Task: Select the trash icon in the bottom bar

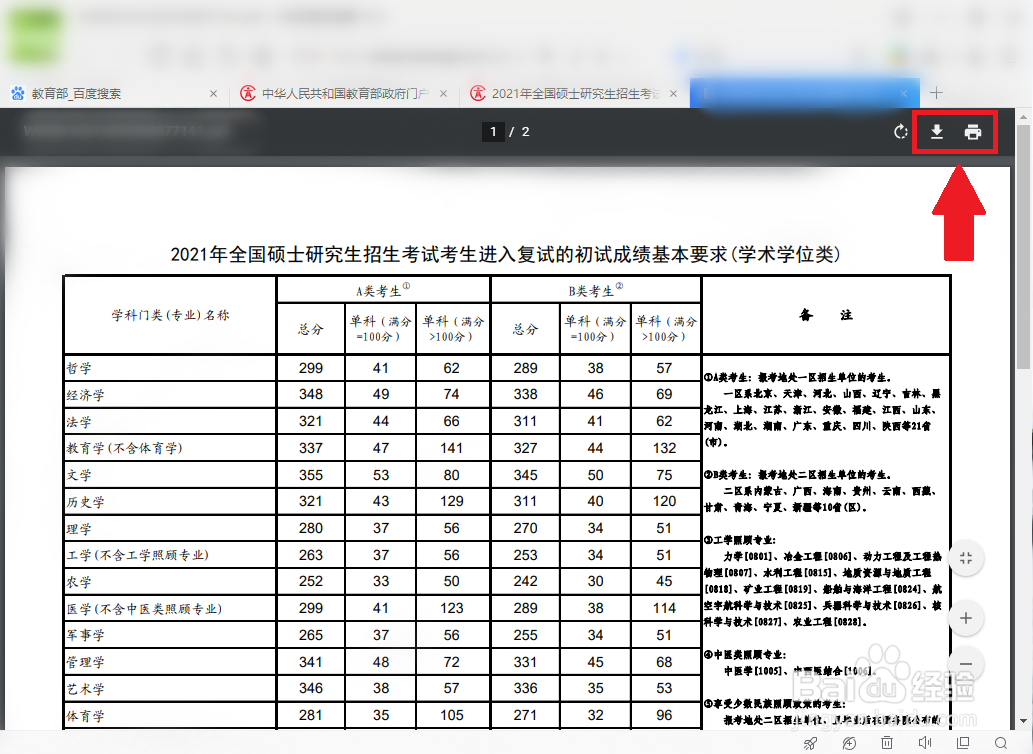Action: [x=887, y=743]
